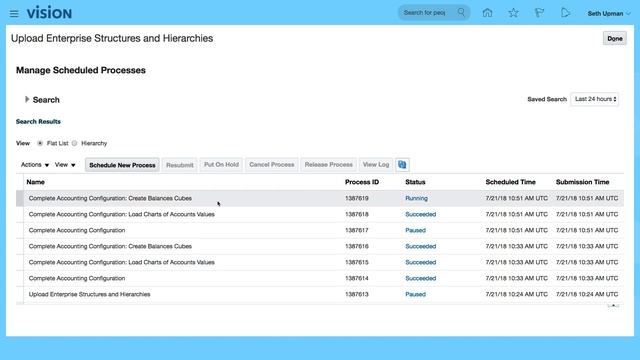Viewport: 640px width, 360px height.
Task: Open the notifications icon
Action: pyautogui.click(x=565, y=13)
